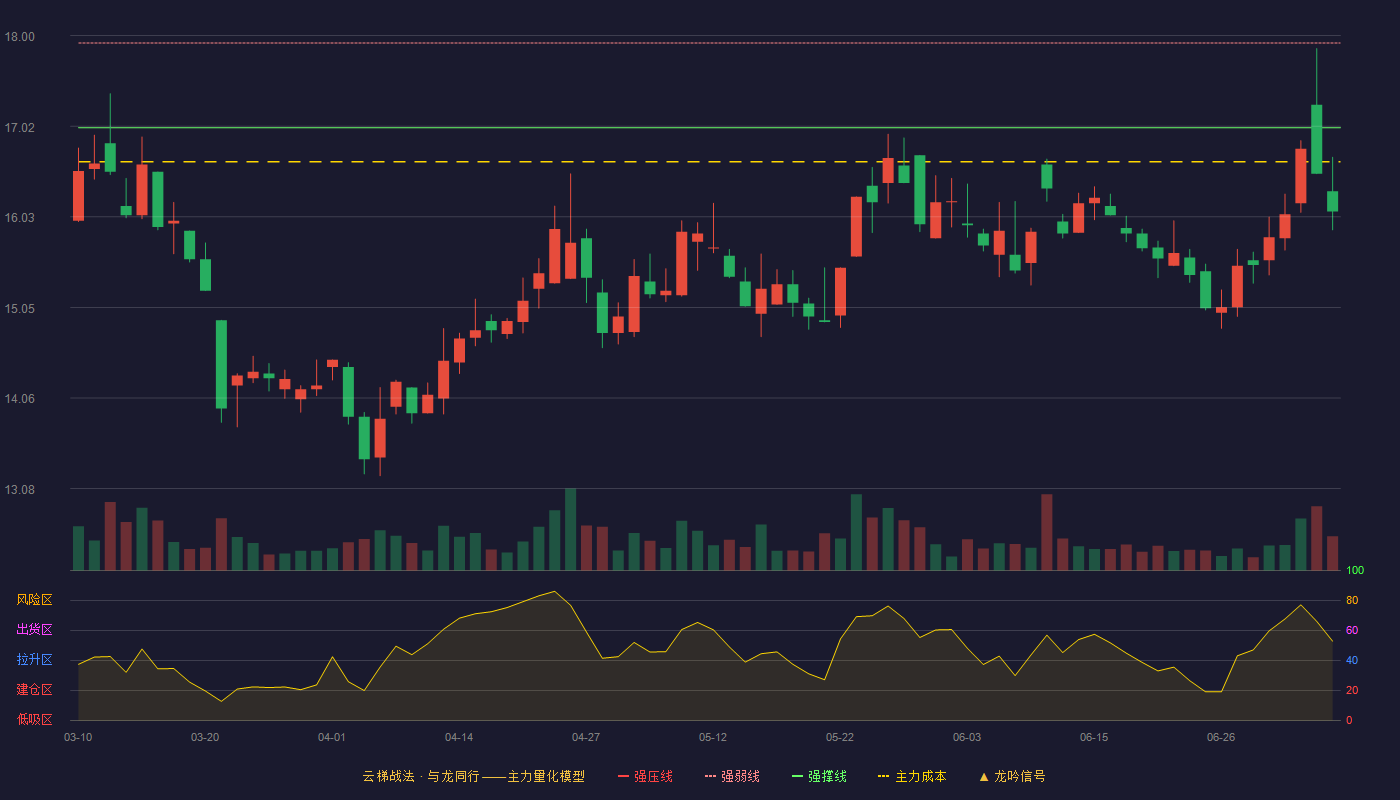Click the 06-03 date label
1400x800 pixels.
point(967,737)
